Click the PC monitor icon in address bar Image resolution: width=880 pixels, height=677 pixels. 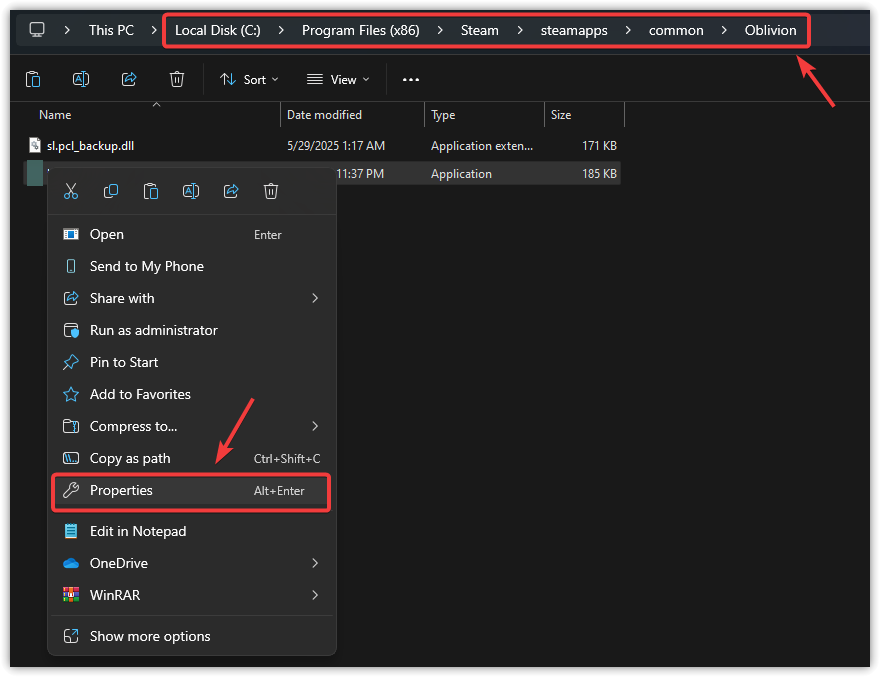pos(37,30)
